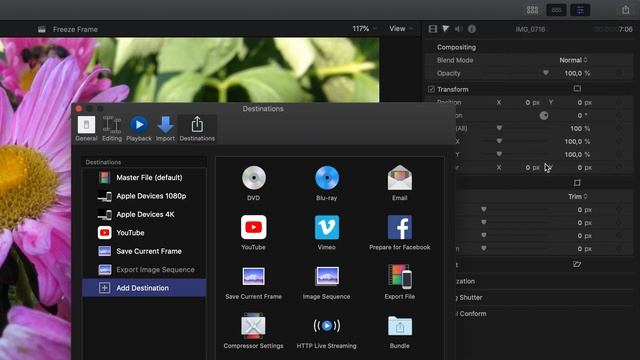Pick Save Current Frame icon in grid

tap(253, 276)
